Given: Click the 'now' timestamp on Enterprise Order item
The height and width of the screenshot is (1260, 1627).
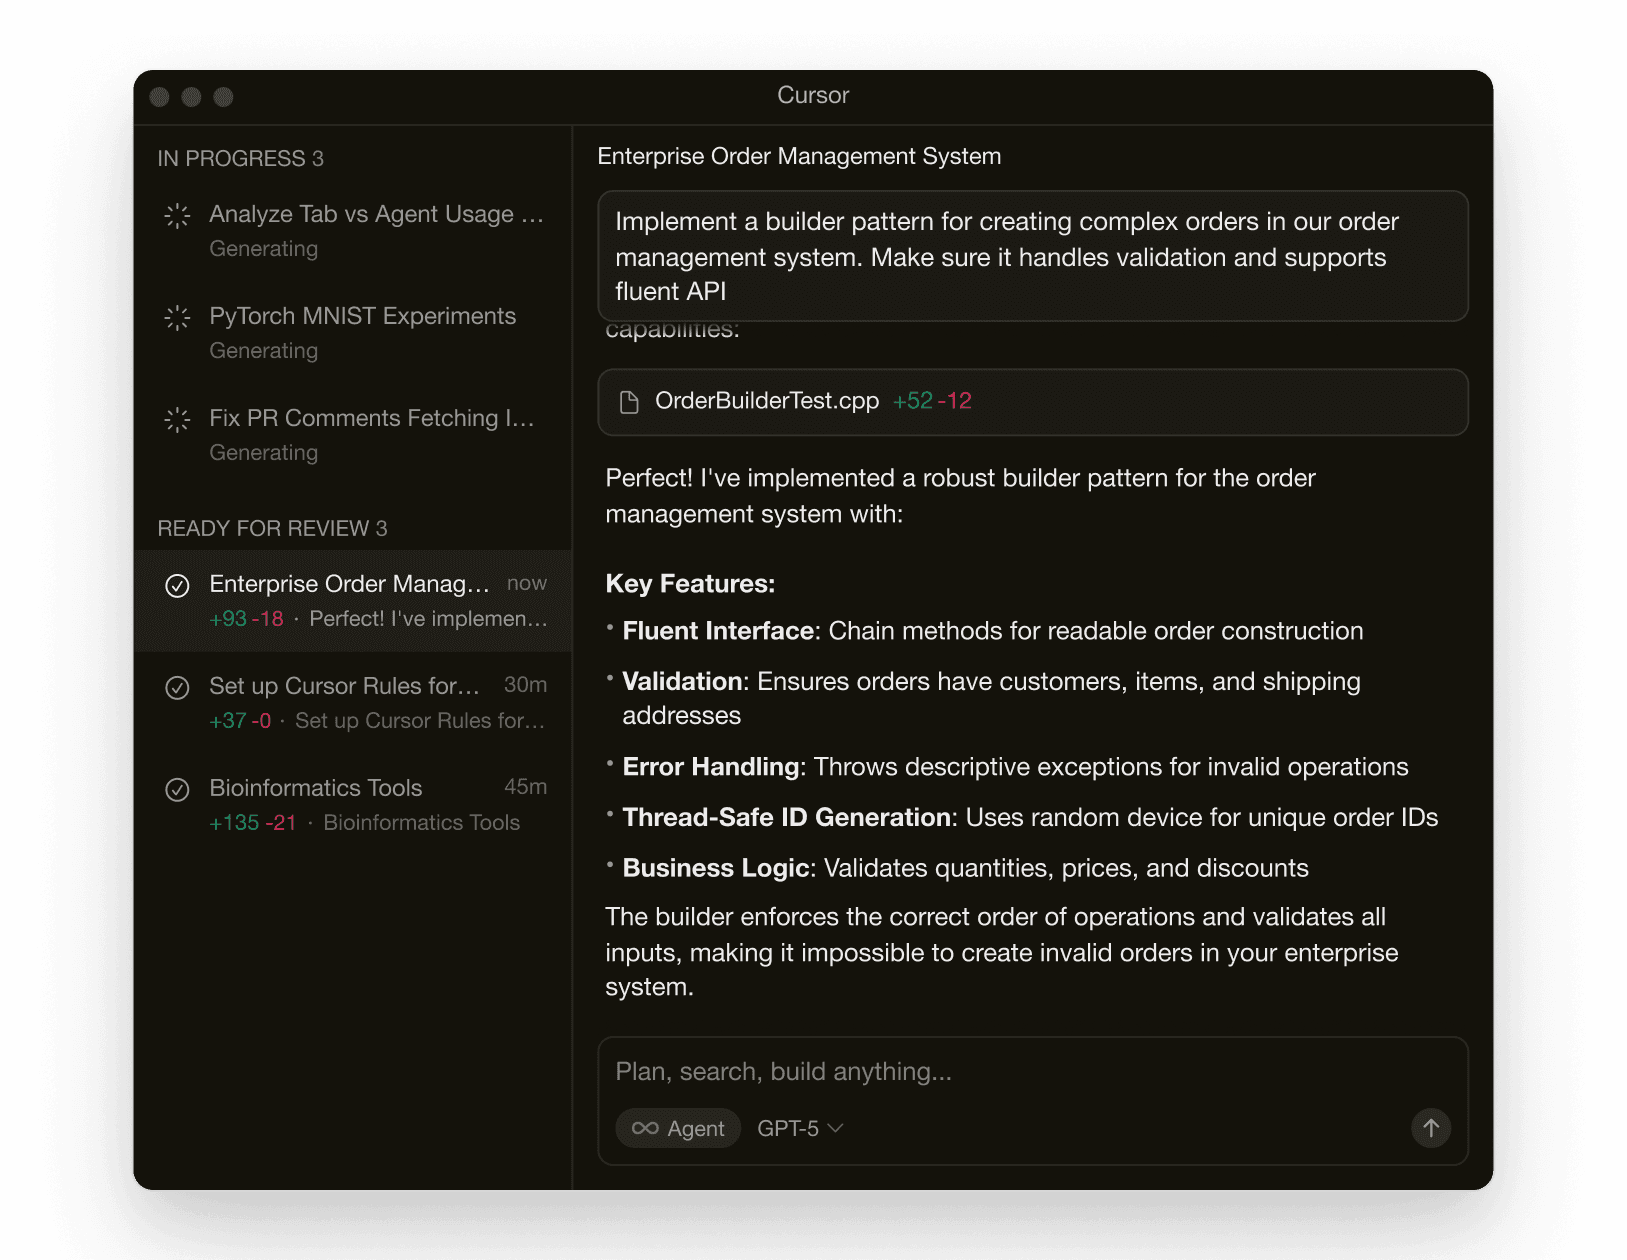Looking at the screenshot, I should tap(527, 583).
